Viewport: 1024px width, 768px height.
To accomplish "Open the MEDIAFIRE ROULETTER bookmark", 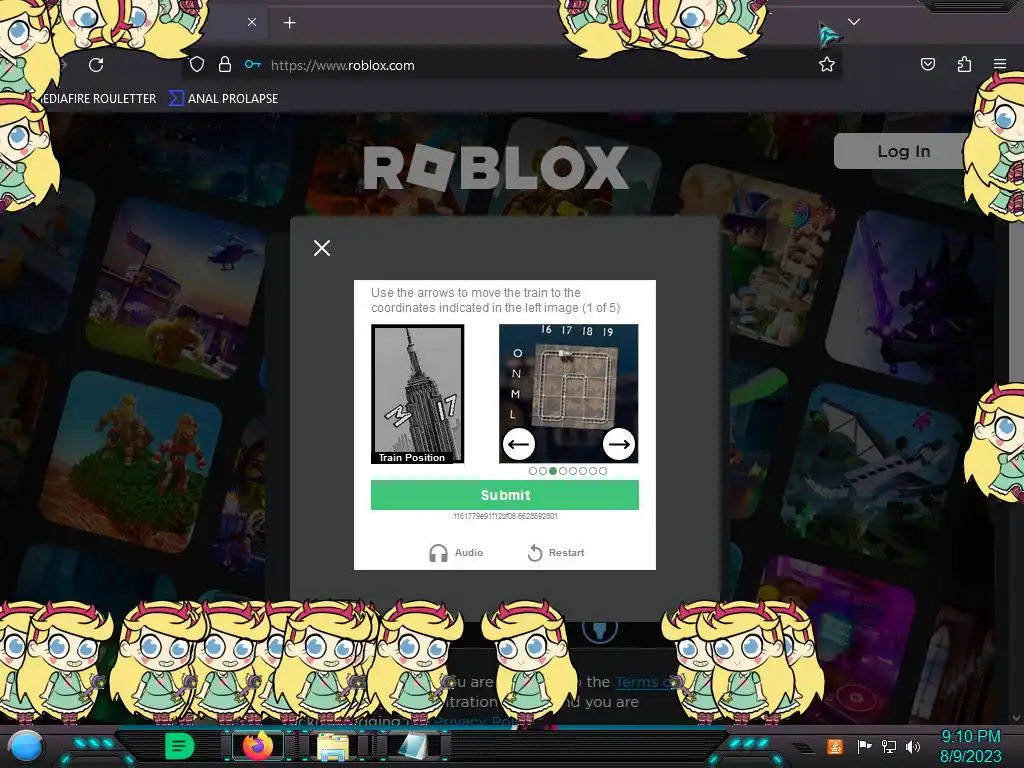I will 99,99.
